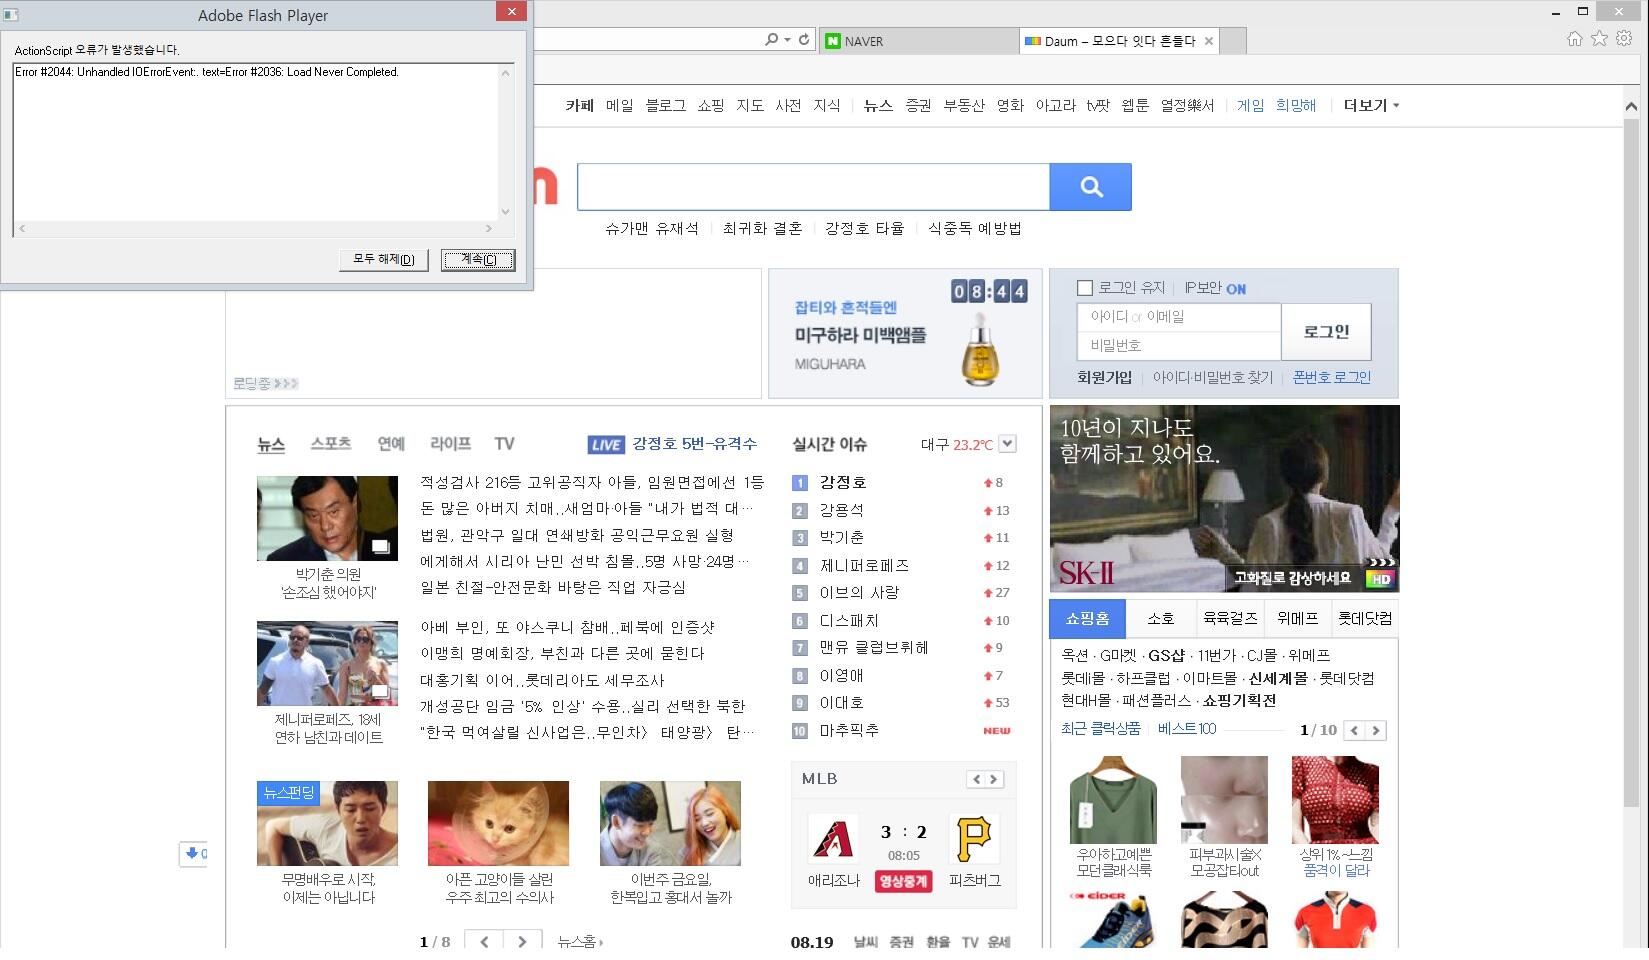Expand the 더보기 menu
The image size is (1649, 960).
point(1371,105)
